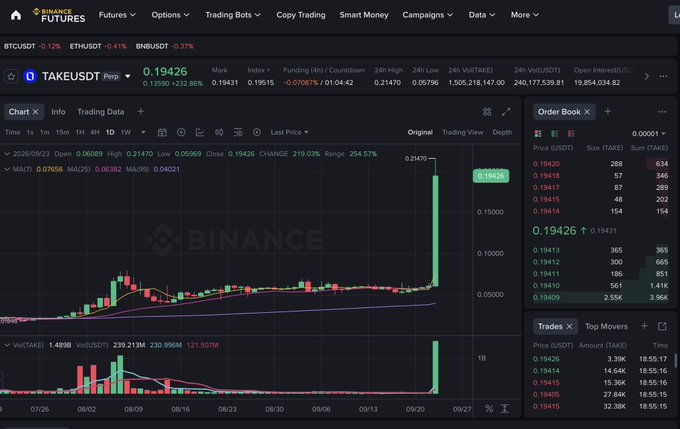Viewport: 680px width, 429px height.
Task: Open the Campaigns dropdown menu
Action: [428, 15]
